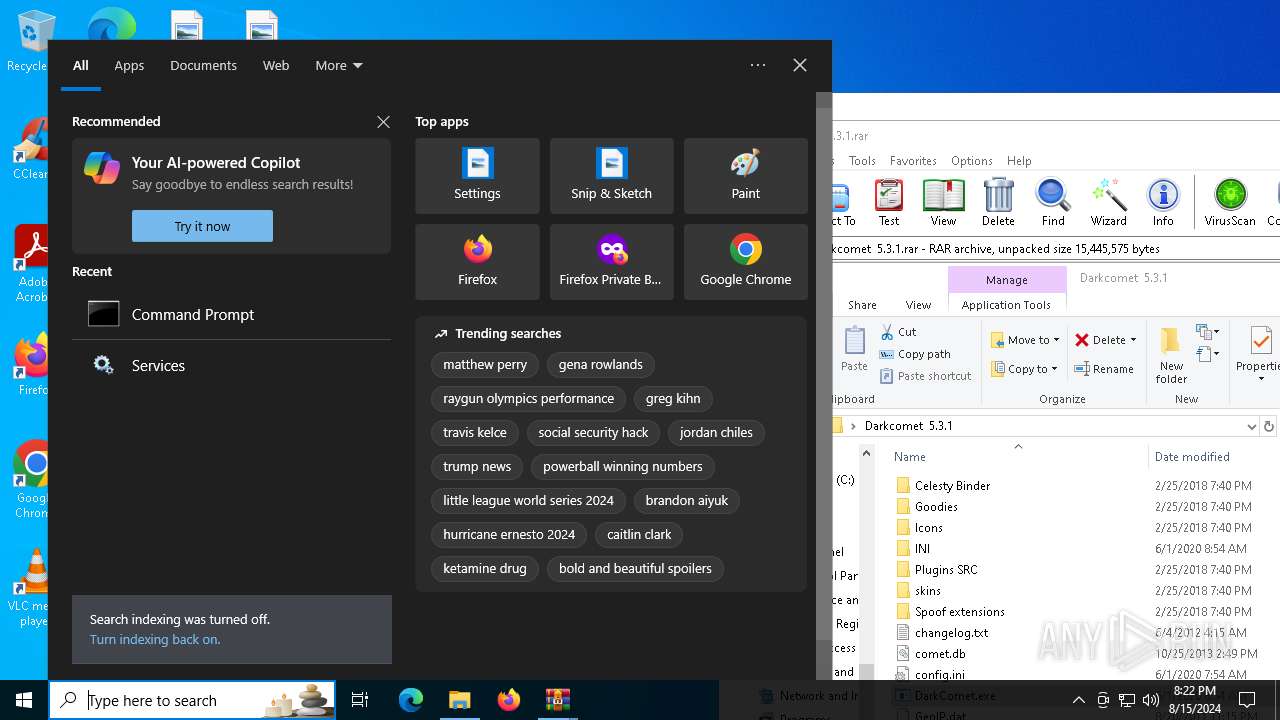
Task: Click New folder in Explorer ribbon
Action: 1171,356
